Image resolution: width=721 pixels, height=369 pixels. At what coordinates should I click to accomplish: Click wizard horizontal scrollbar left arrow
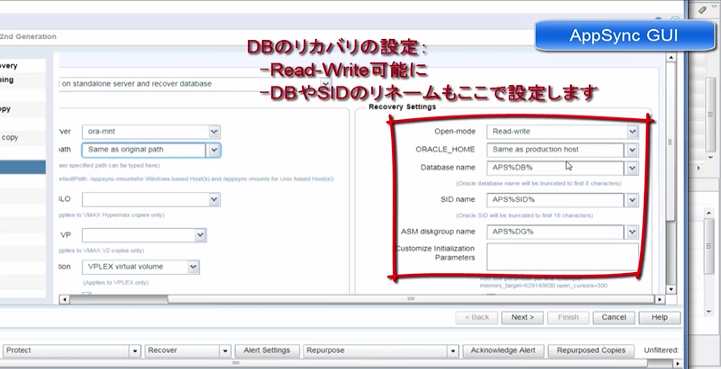[64, 299]
